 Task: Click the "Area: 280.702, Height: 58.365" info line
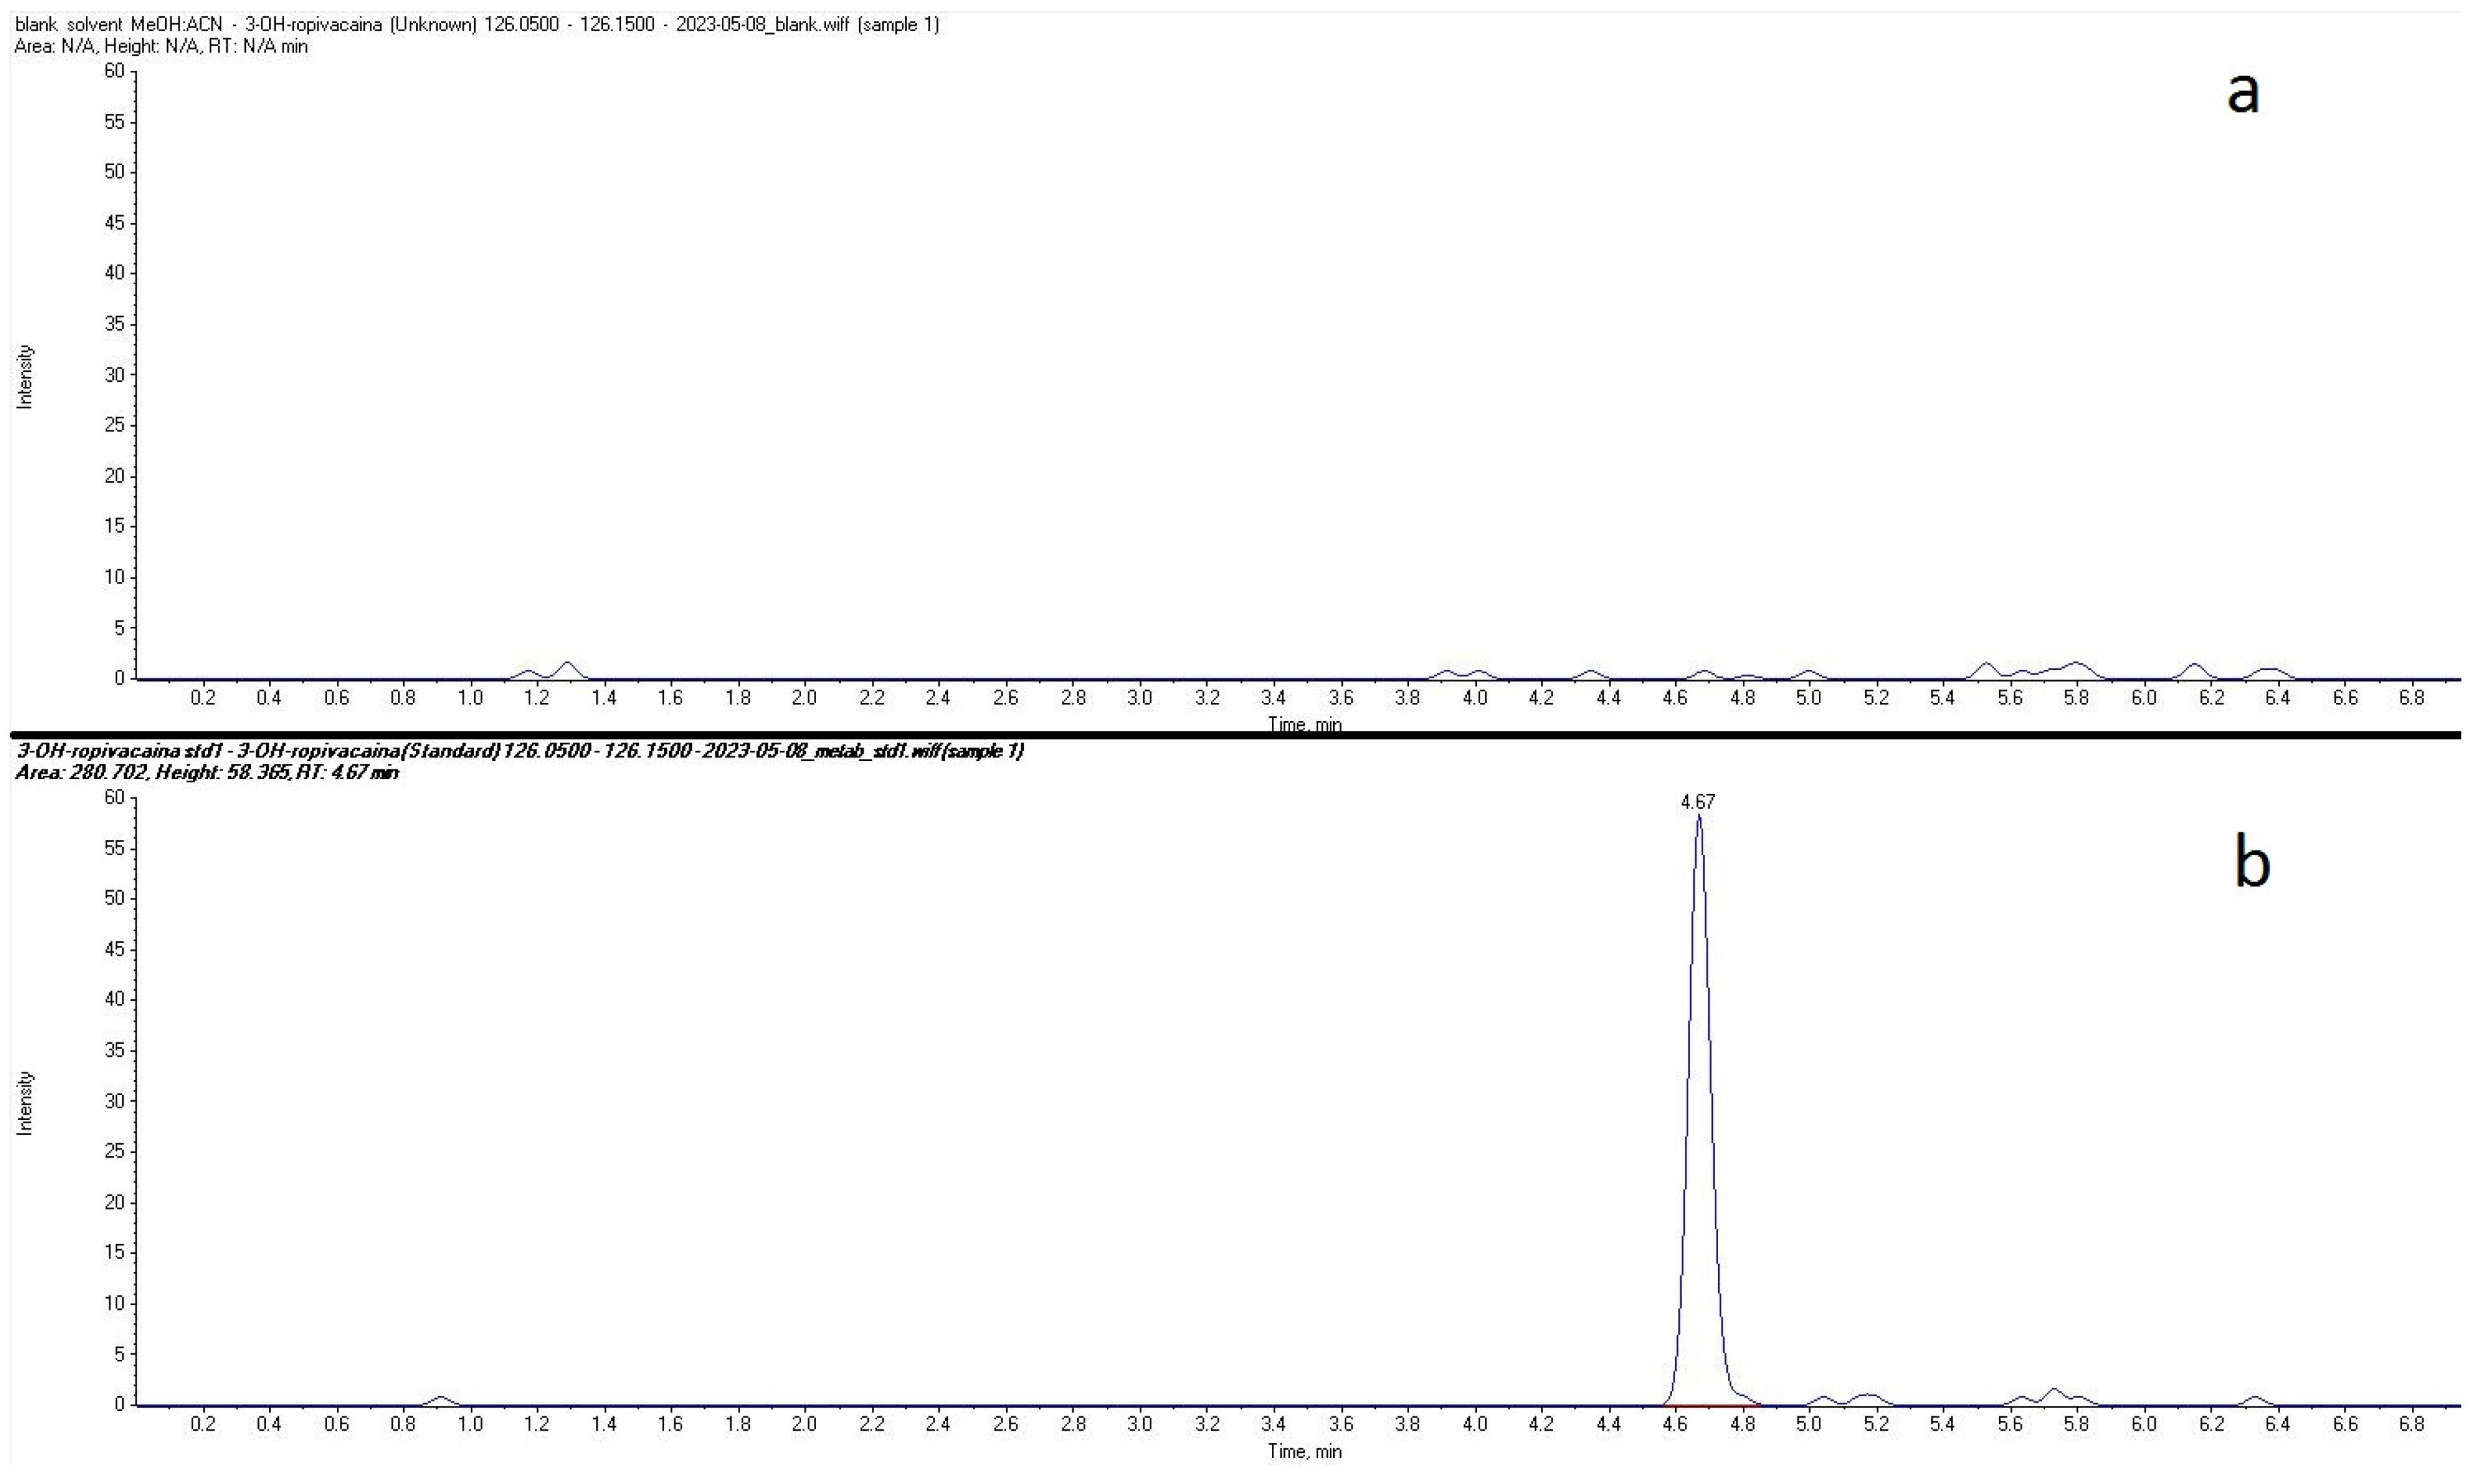pos(207,772)
